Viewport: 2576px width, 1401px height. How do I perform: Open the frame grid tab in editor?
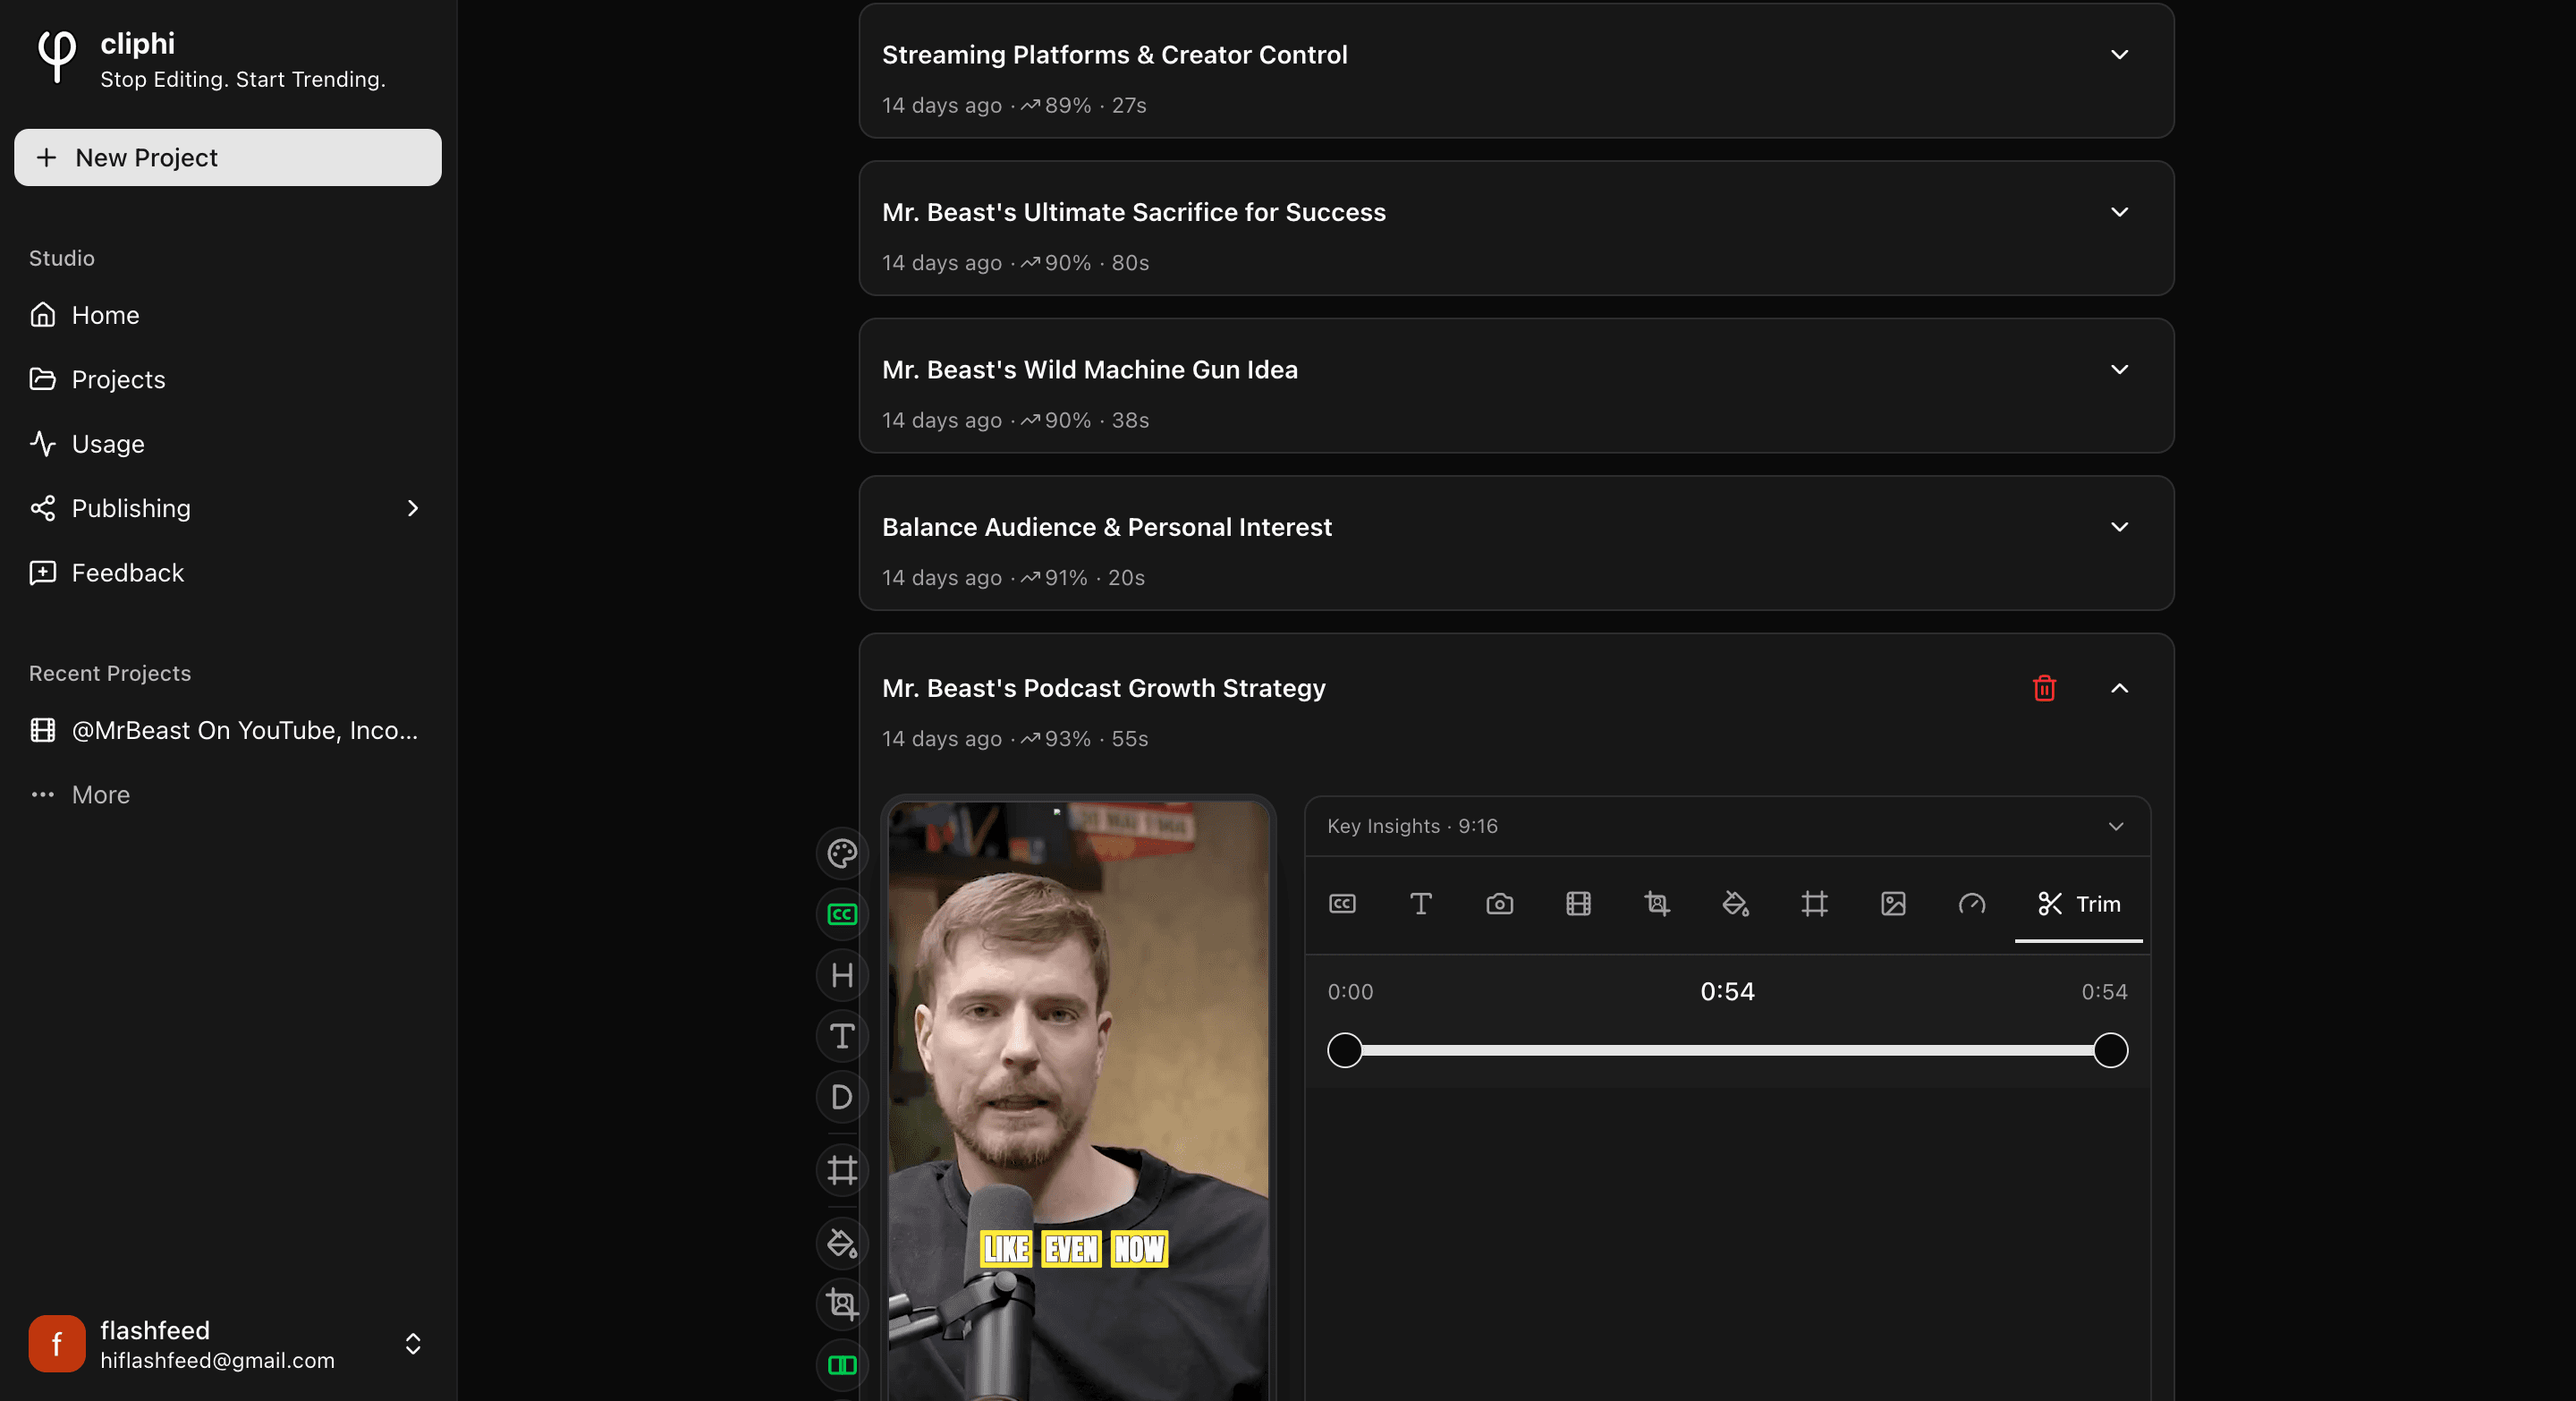[x=1814, y=904]
